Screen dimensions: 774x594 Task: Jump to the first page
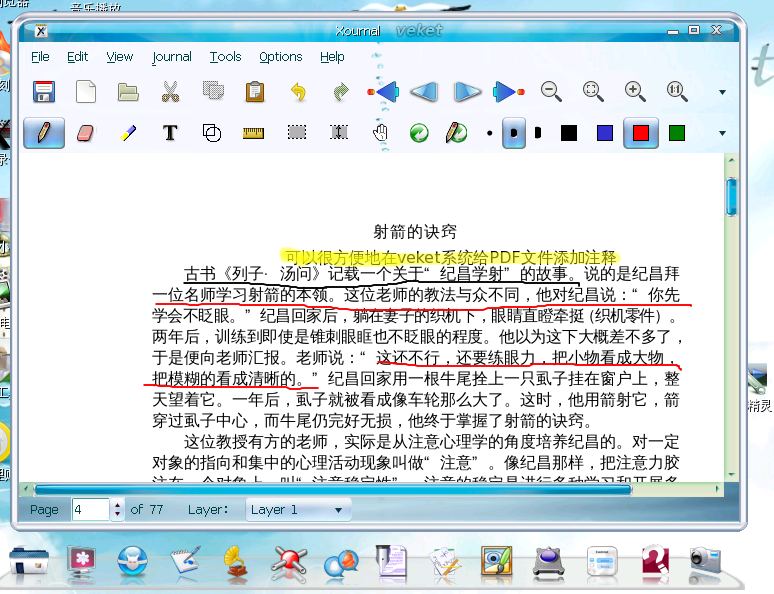tap(384, 92)
